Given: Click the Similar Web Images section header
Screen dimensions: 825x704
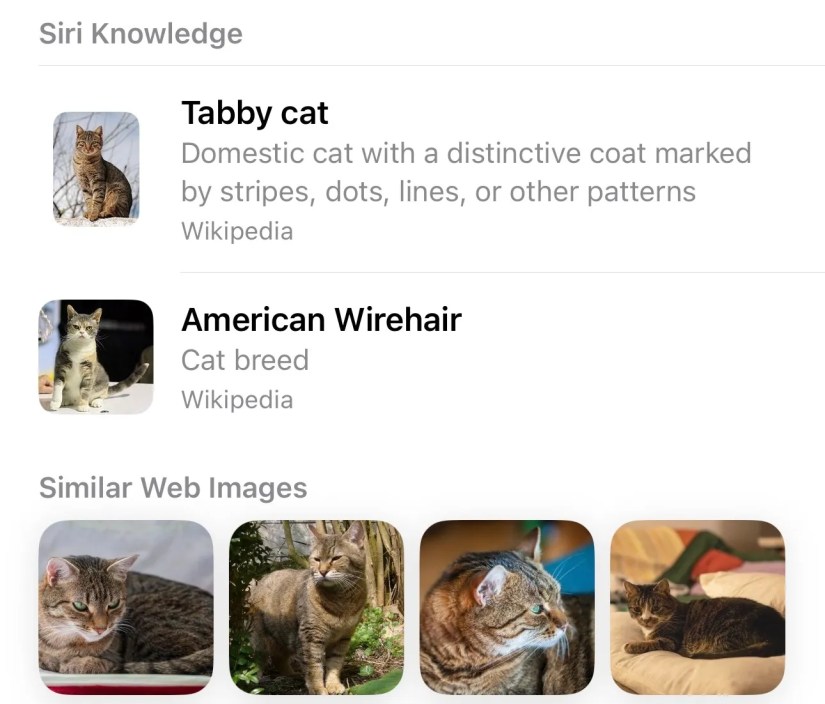Looking at the screenshot, I should click(173, 487).
